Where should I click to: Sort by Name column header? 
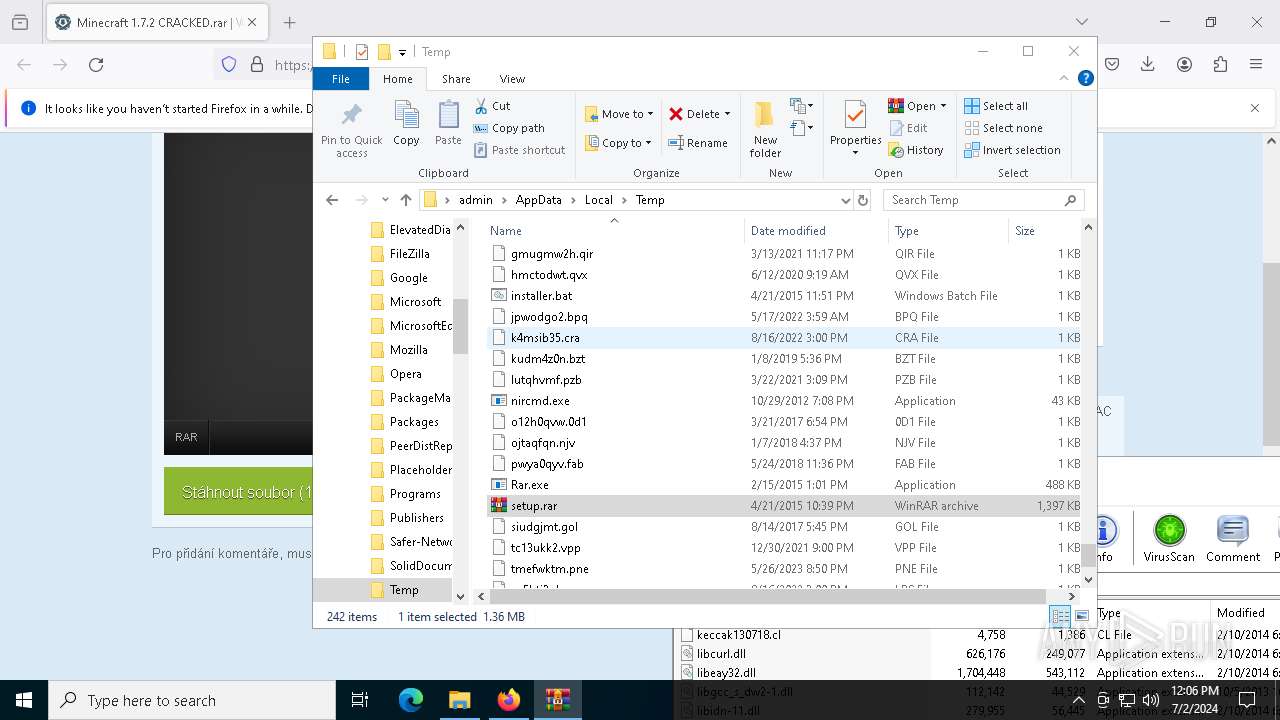[x=615, y=231]
